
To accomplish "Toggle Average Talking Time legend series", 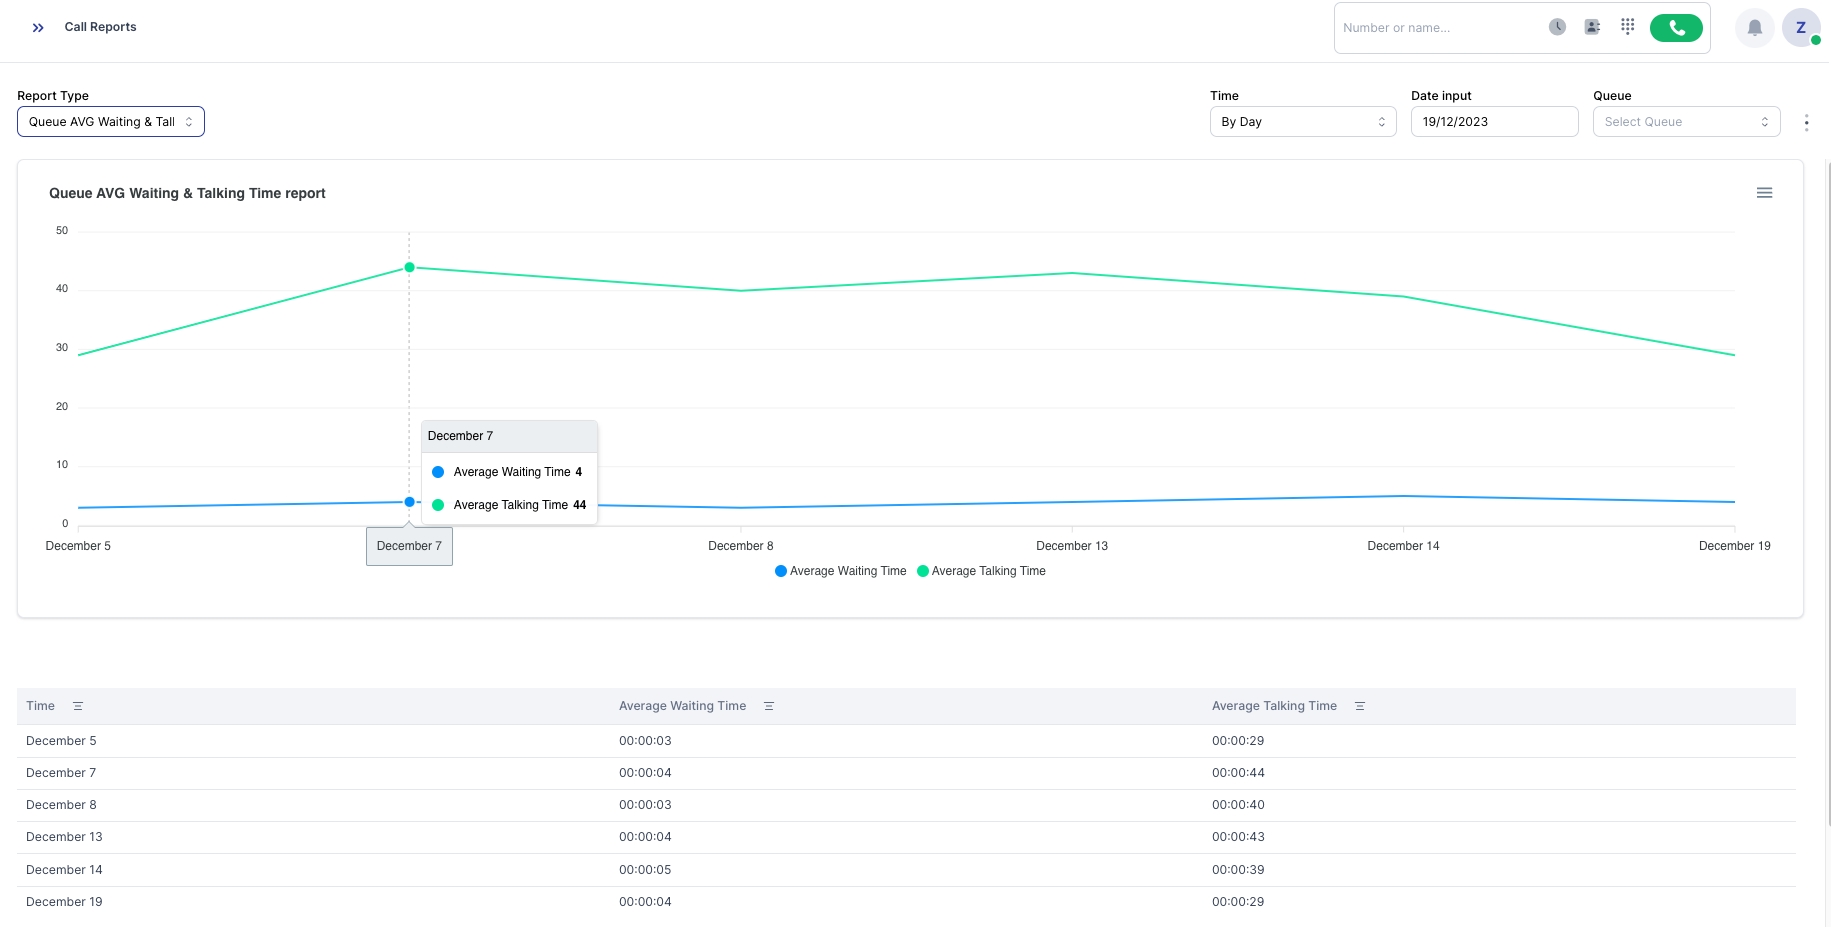I will click(x=981, y=571).
